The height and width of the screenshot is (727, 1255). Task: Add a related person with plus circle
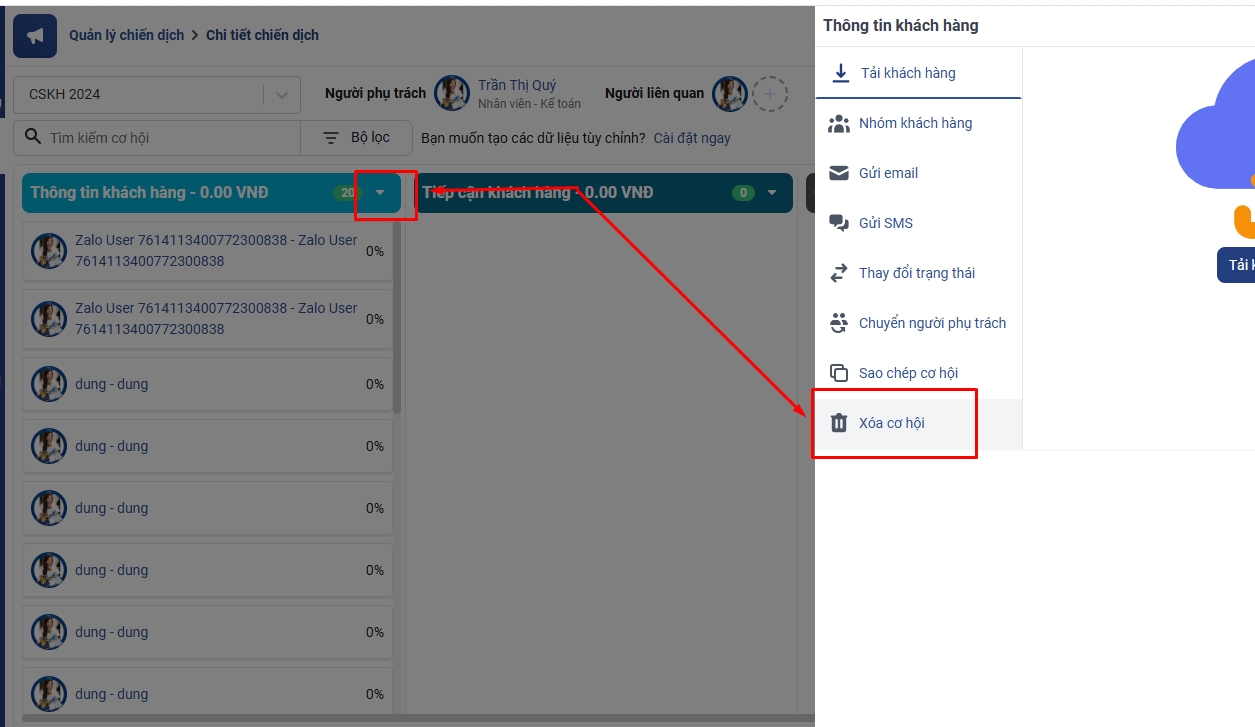769,94
